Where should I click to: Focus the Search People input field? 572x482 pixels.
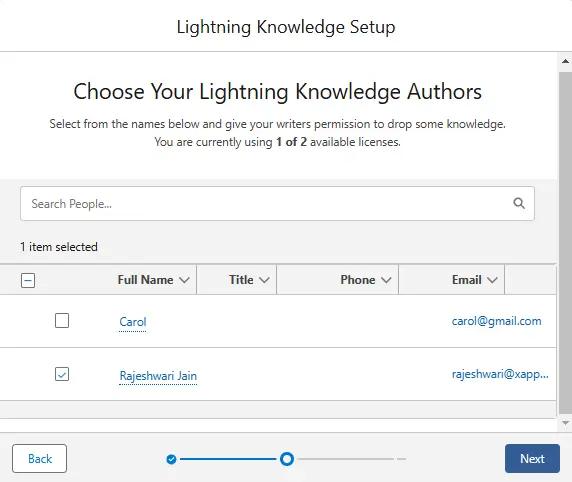(x=277, y=204)
